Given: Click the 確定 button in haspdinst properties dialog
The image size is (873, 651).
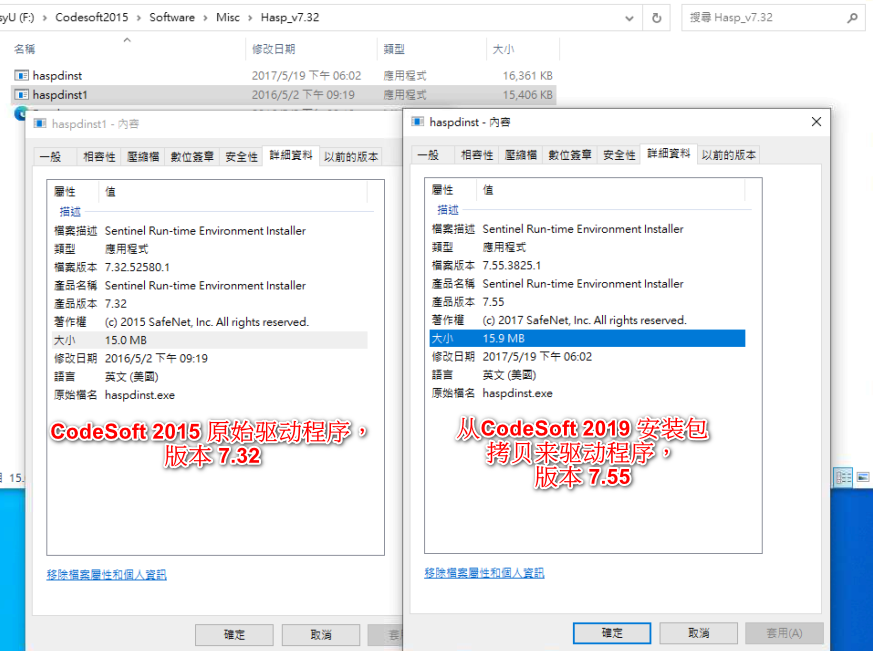Looking at the screenshot, I should click(x=611, y=632).
